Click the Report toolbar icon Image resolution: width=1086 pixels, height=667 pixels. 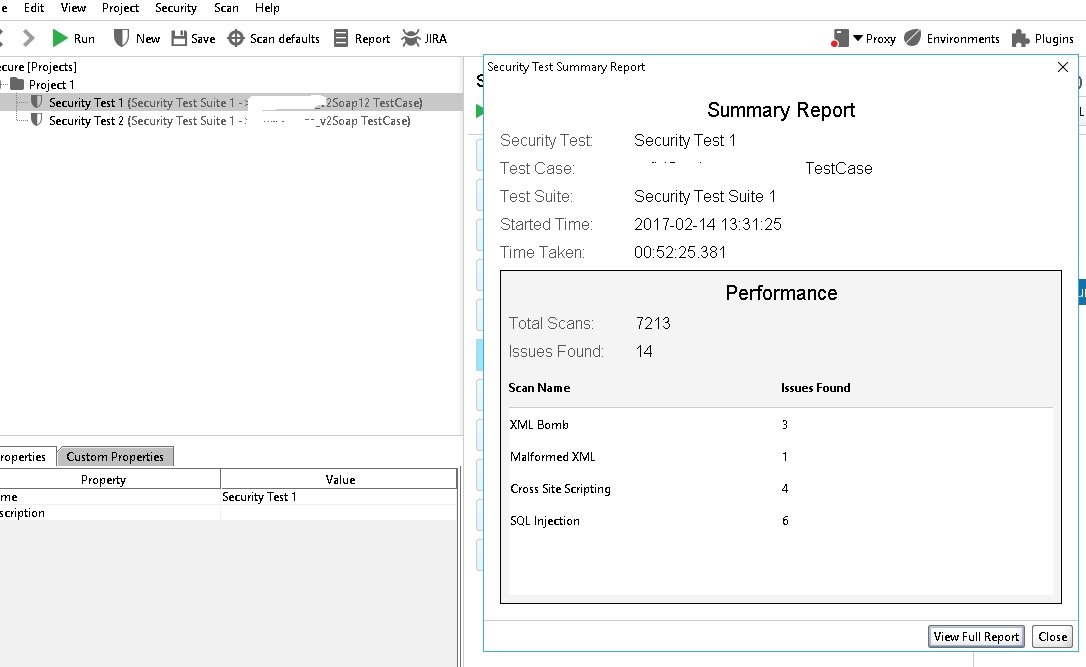tap(341, 38)
